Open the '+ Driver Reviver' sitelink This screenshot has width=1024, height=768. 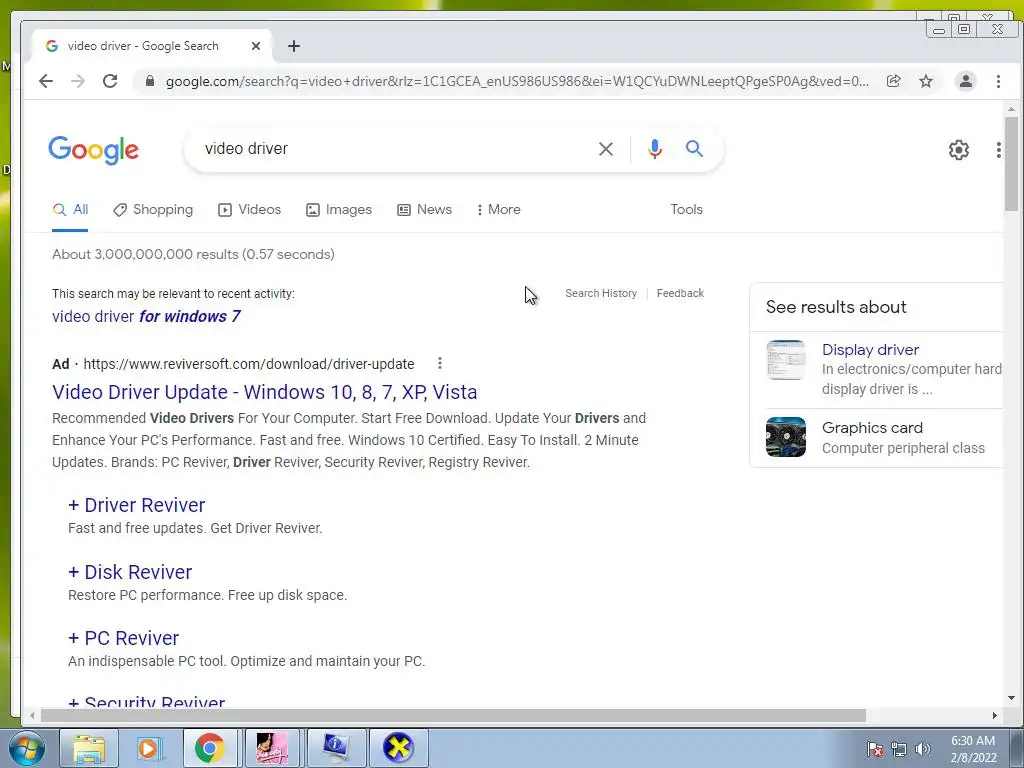pyautogui.click(x=136, y=505)
